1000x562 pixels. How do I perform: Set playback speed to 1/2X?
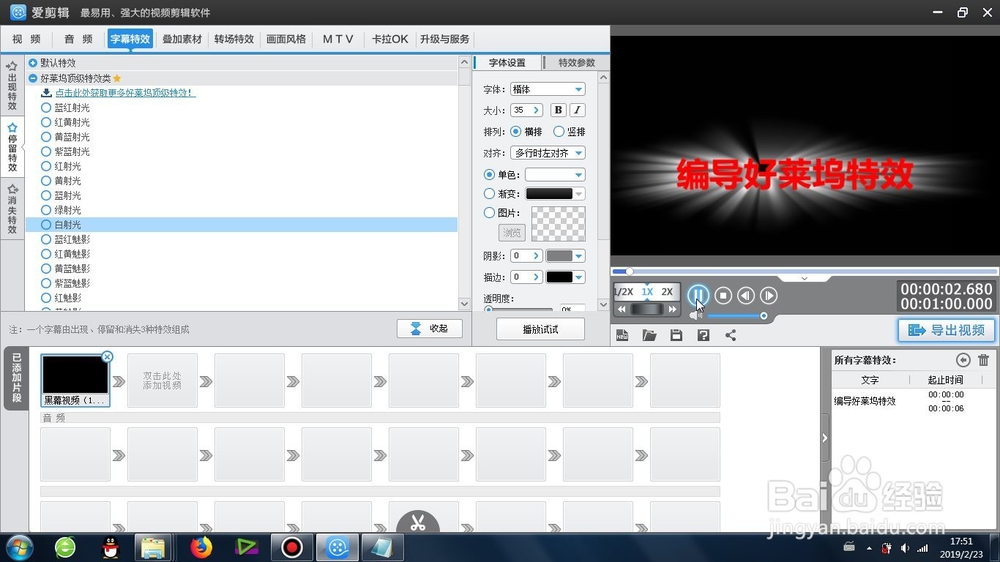click(x=624, y=292)
